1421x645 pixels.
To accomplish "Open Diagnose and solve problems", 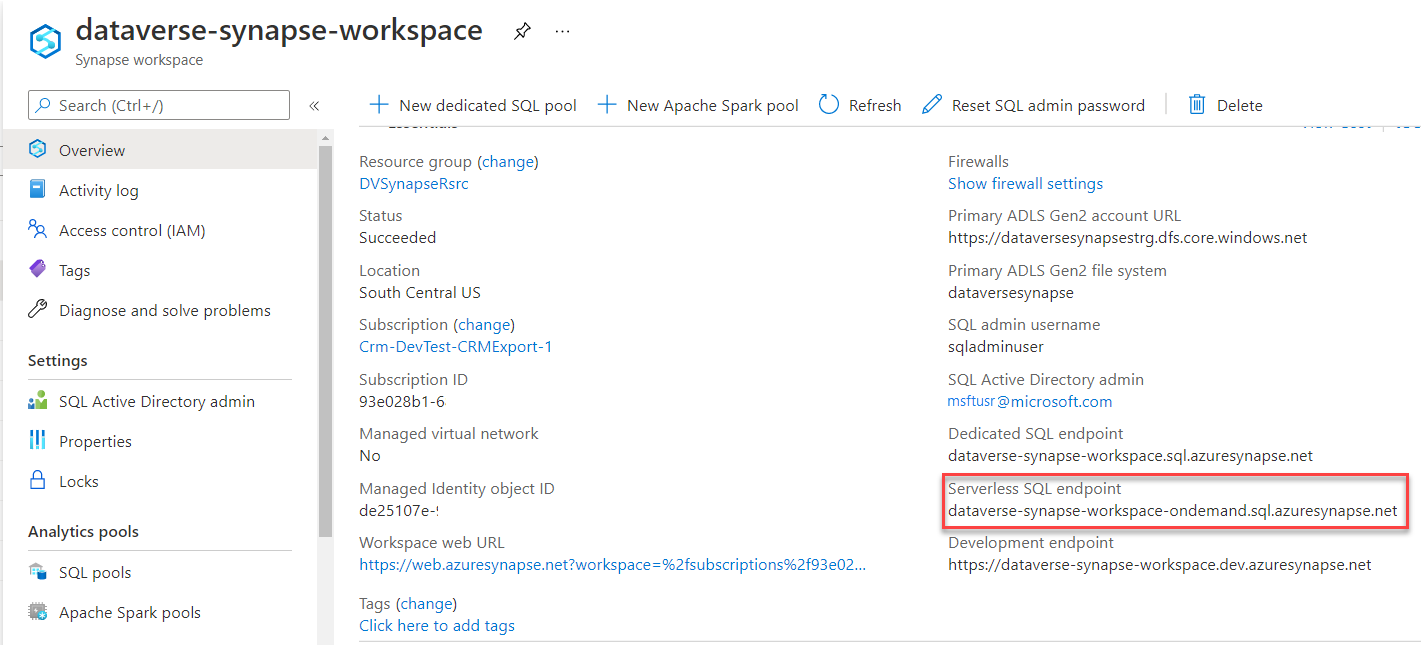I will click(x=38, y=310).
